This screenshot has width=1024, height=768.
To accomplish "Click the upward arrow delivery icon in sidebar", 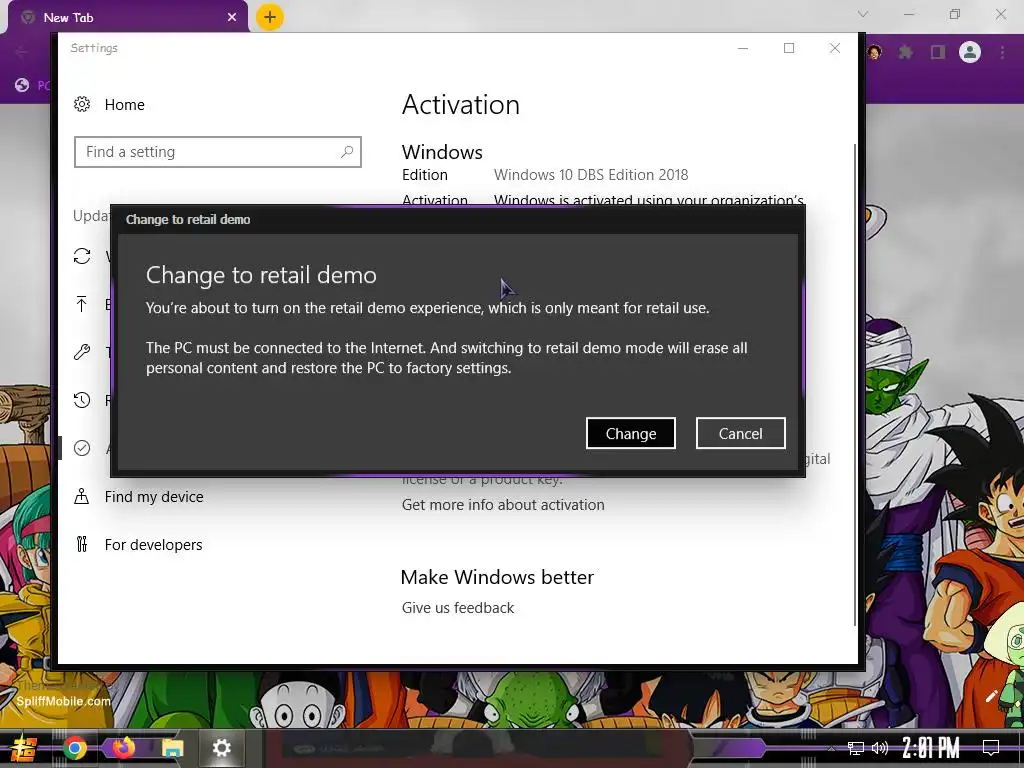I will (82, 304).
